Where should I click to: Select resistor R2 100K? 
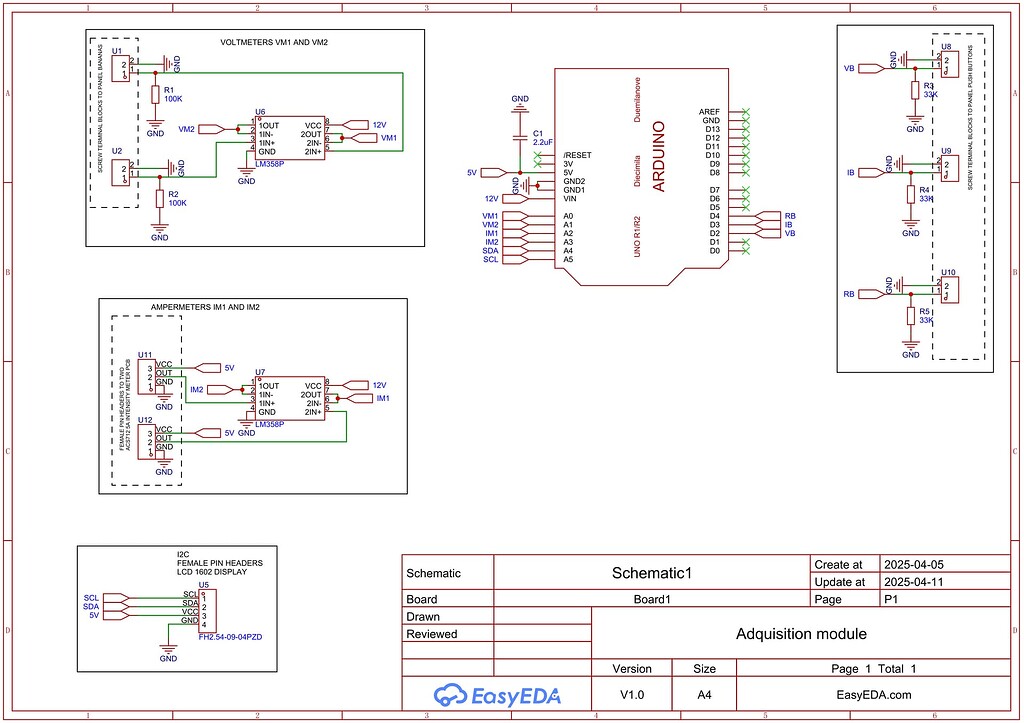[x=160, y=199]
